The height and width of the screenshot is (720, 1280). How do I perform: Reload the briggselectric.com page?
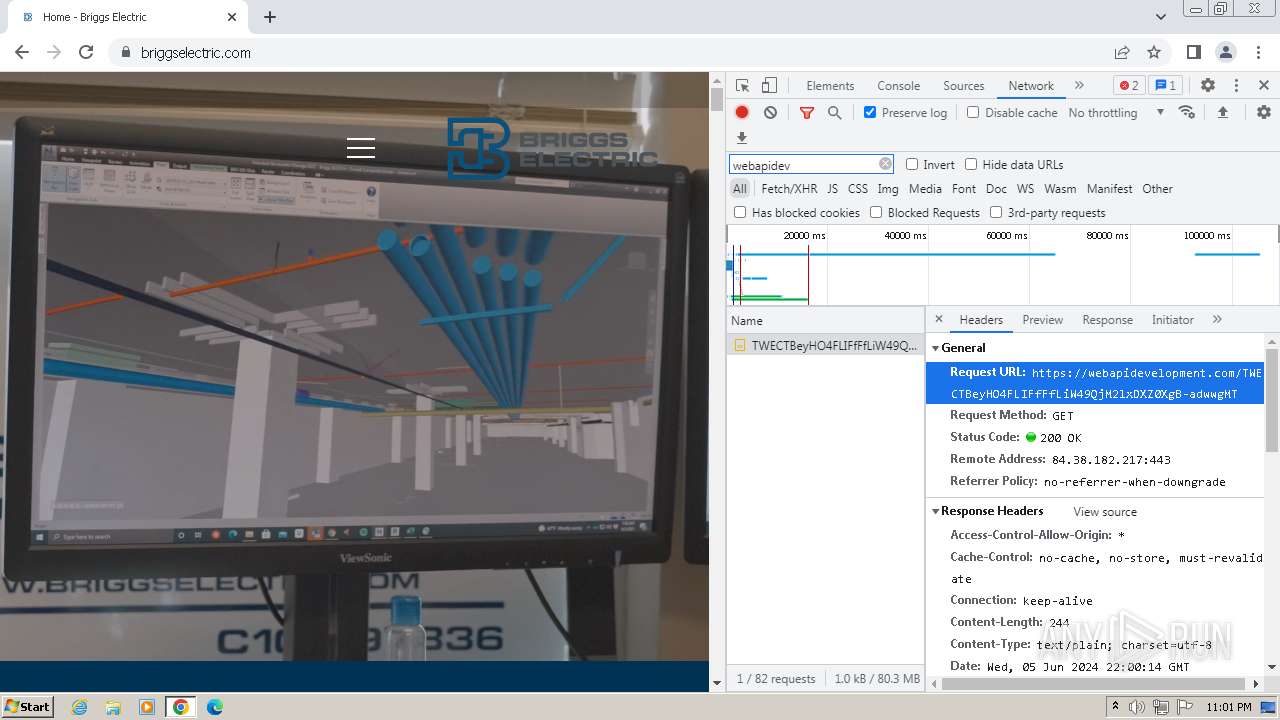tap(86, 52)
